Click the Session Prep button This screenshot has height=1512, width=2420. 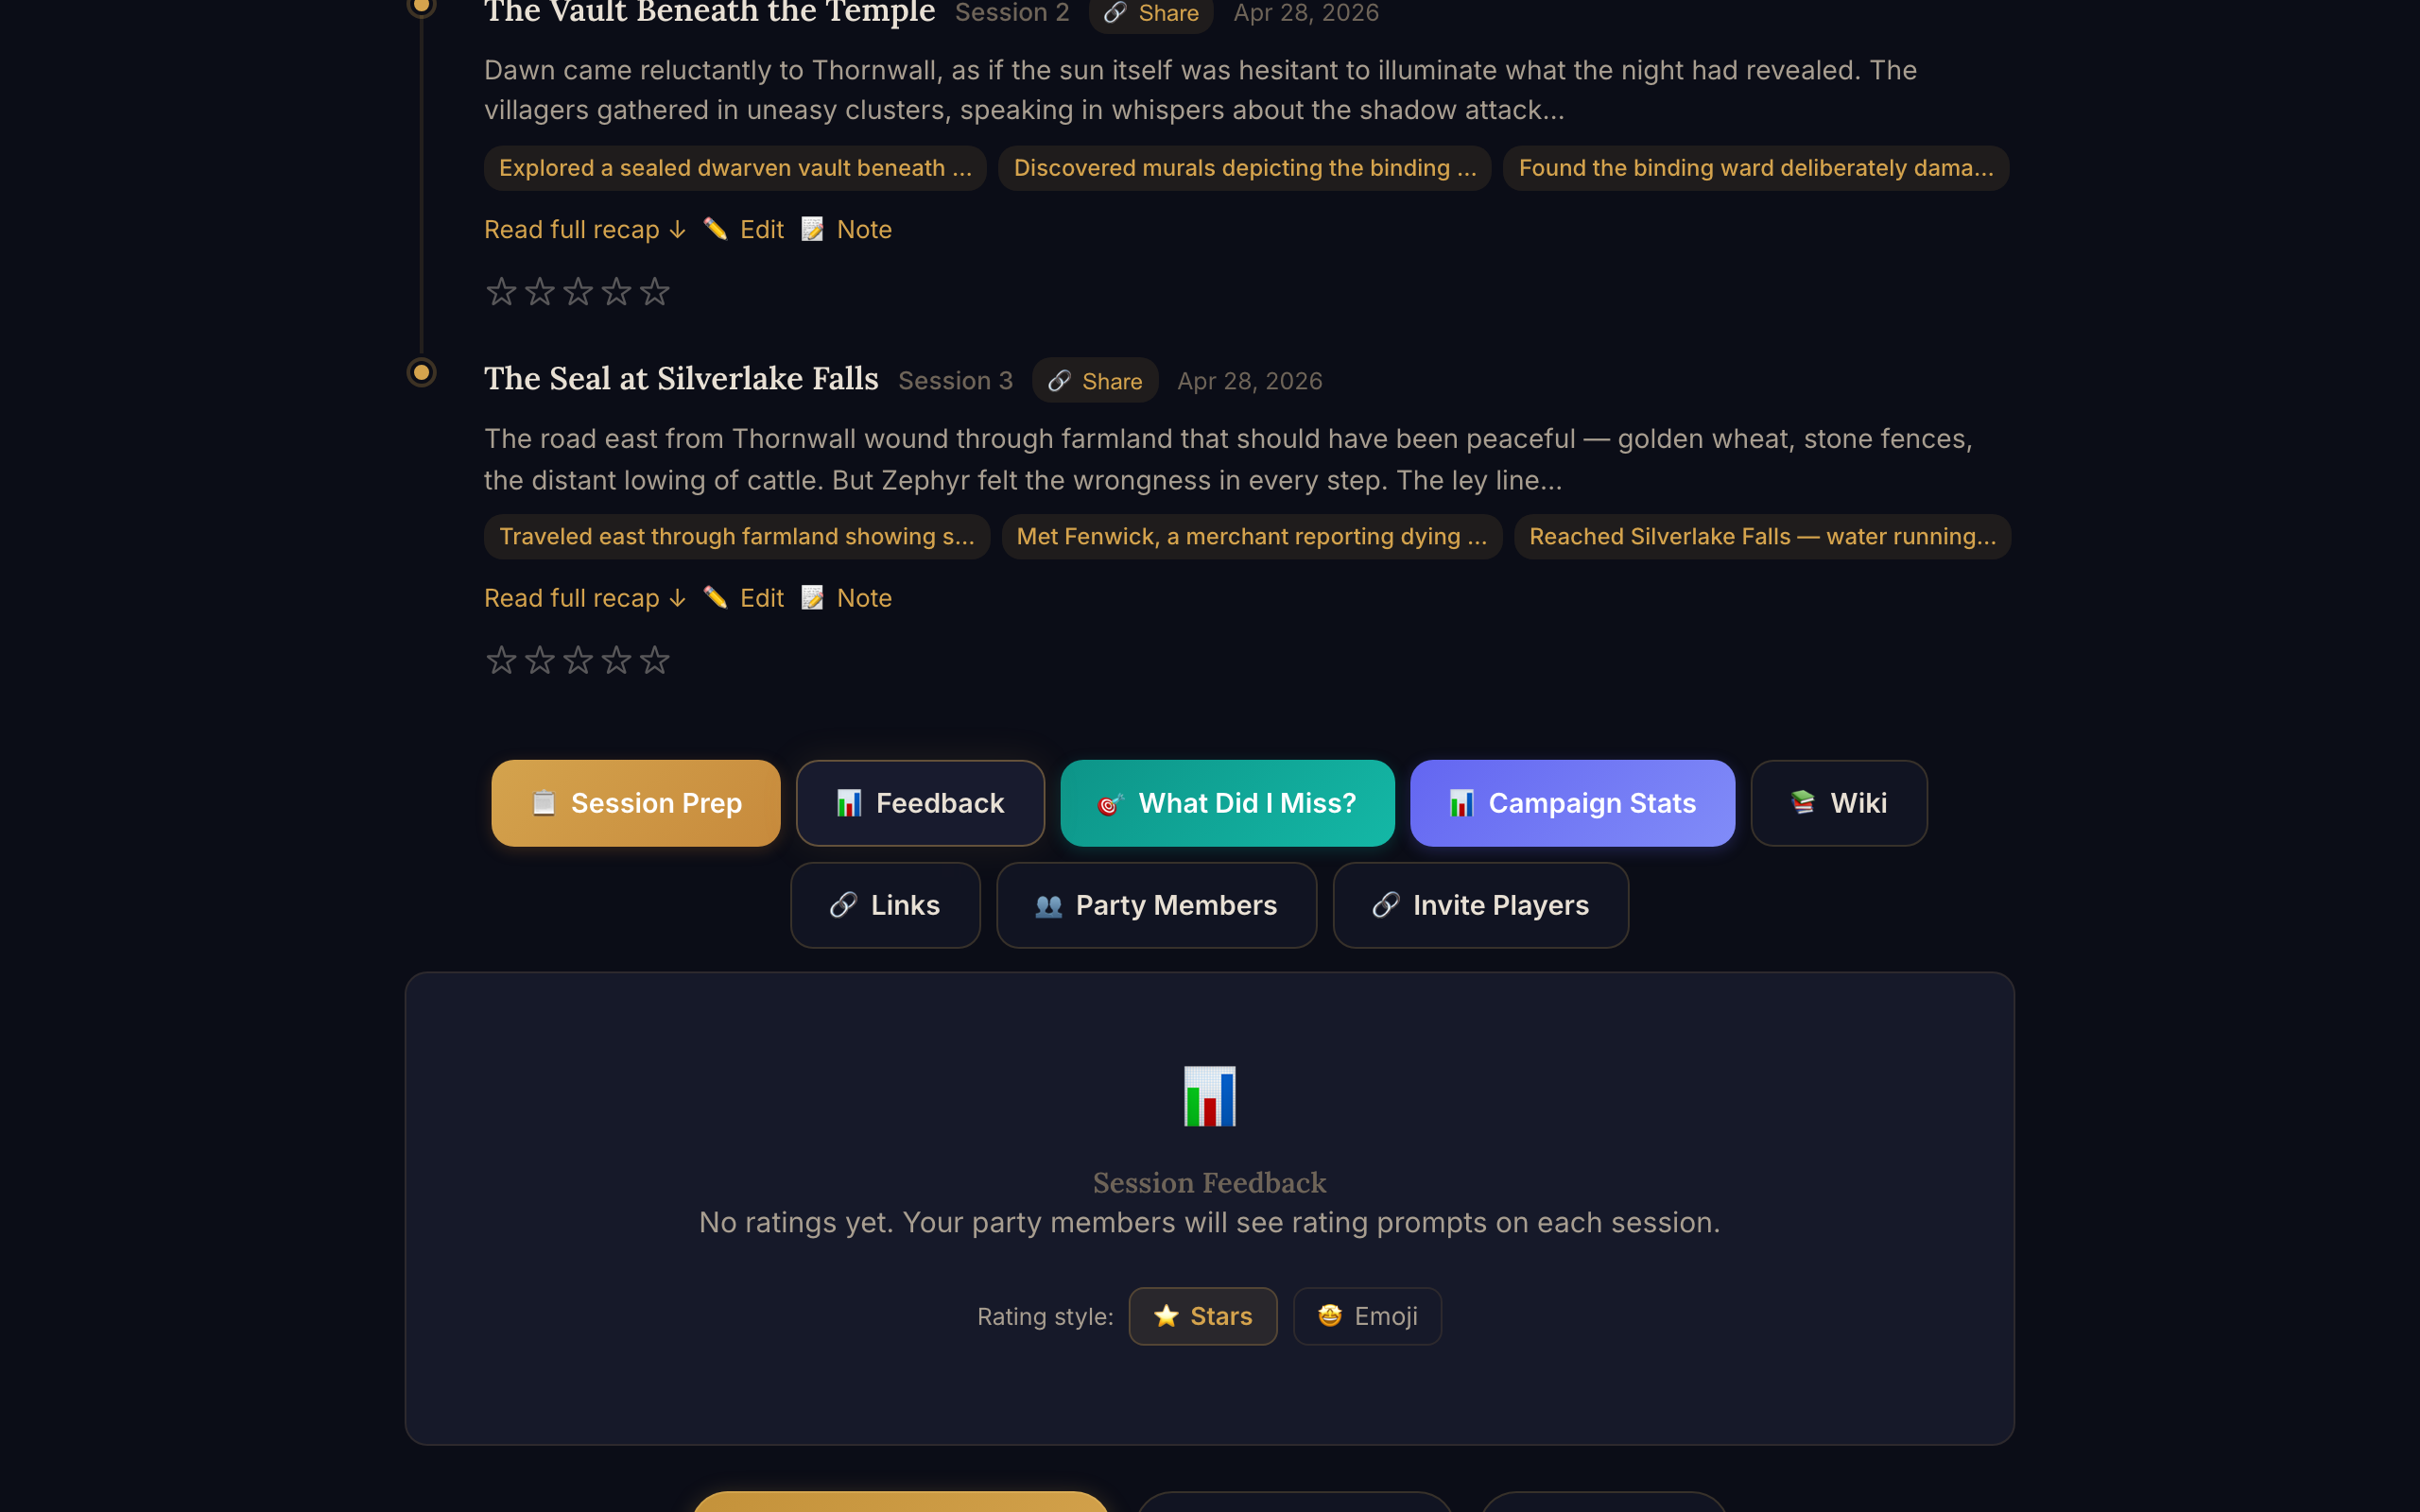point(636,803)
